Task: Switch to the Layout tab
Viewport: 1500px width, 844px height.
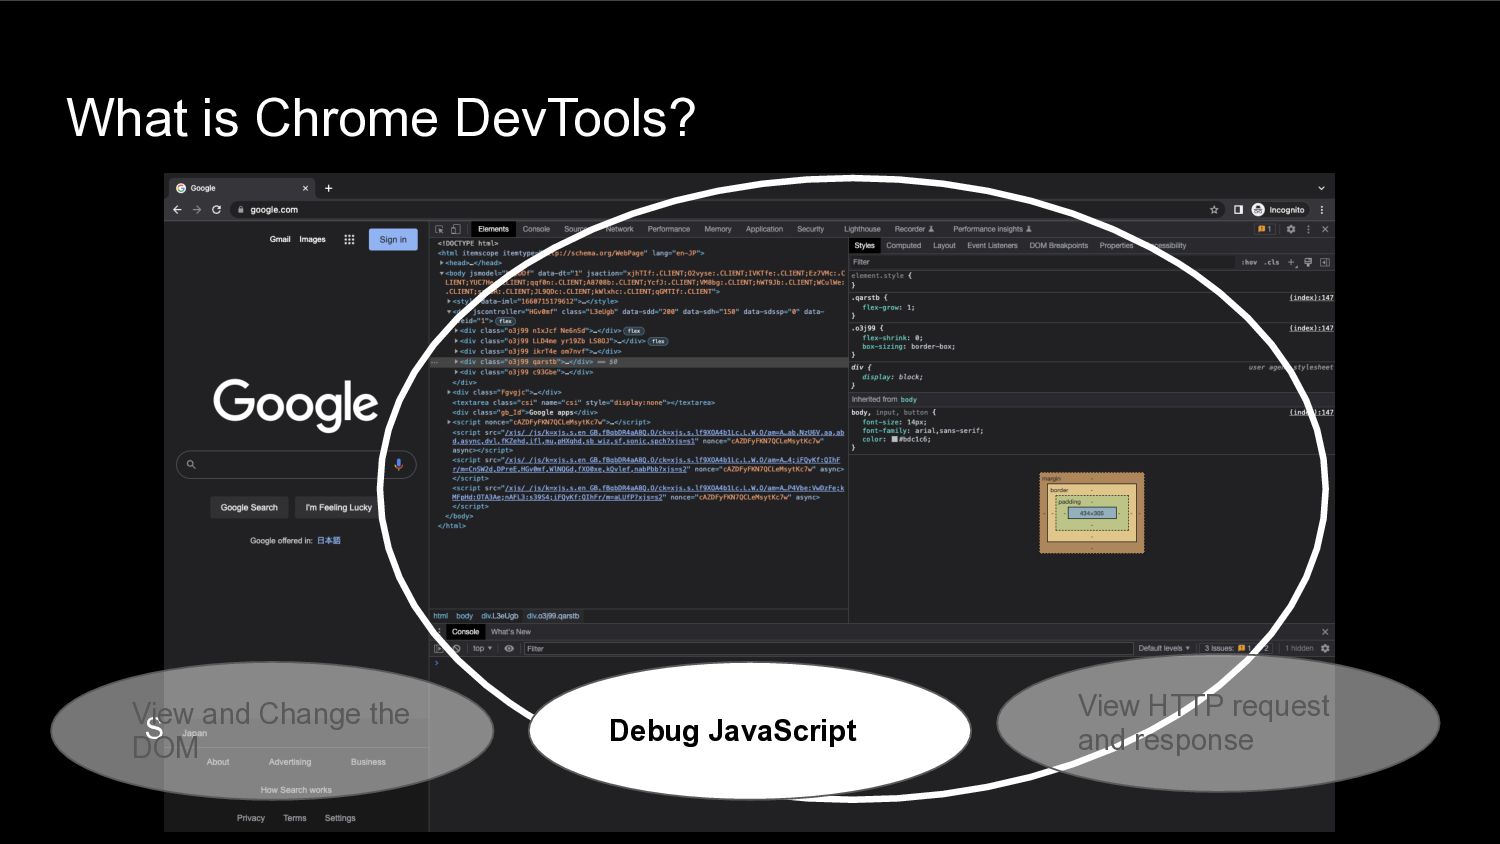Action: coord(944,245)
